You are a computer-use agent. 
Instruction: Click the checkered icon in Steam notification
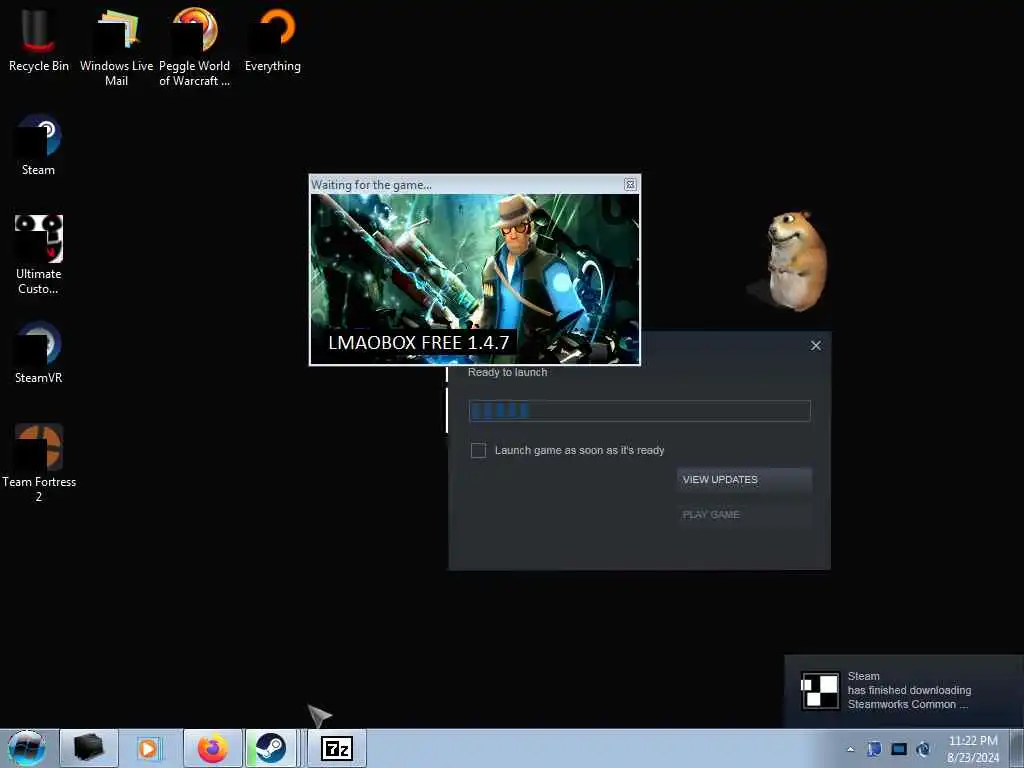pyautogui.click(x=820, y=690)
